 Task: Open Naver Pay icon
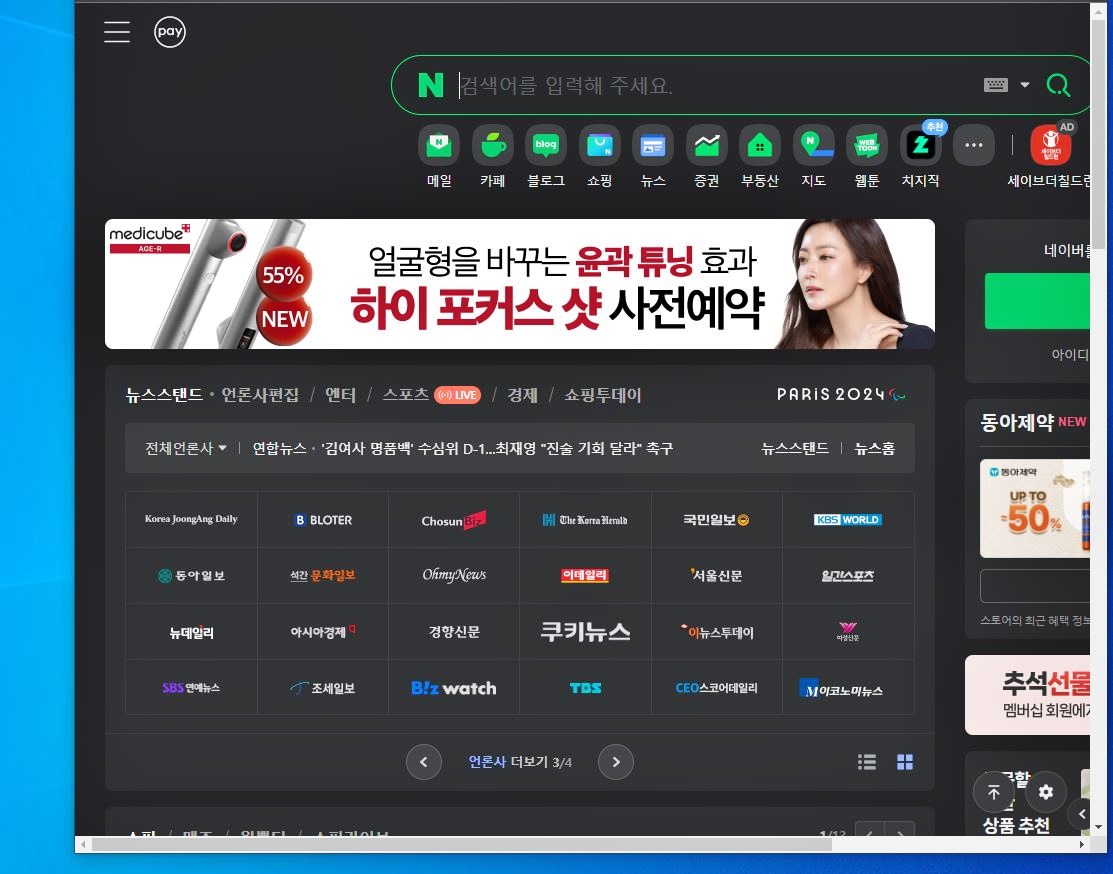[x=170, y=32]
